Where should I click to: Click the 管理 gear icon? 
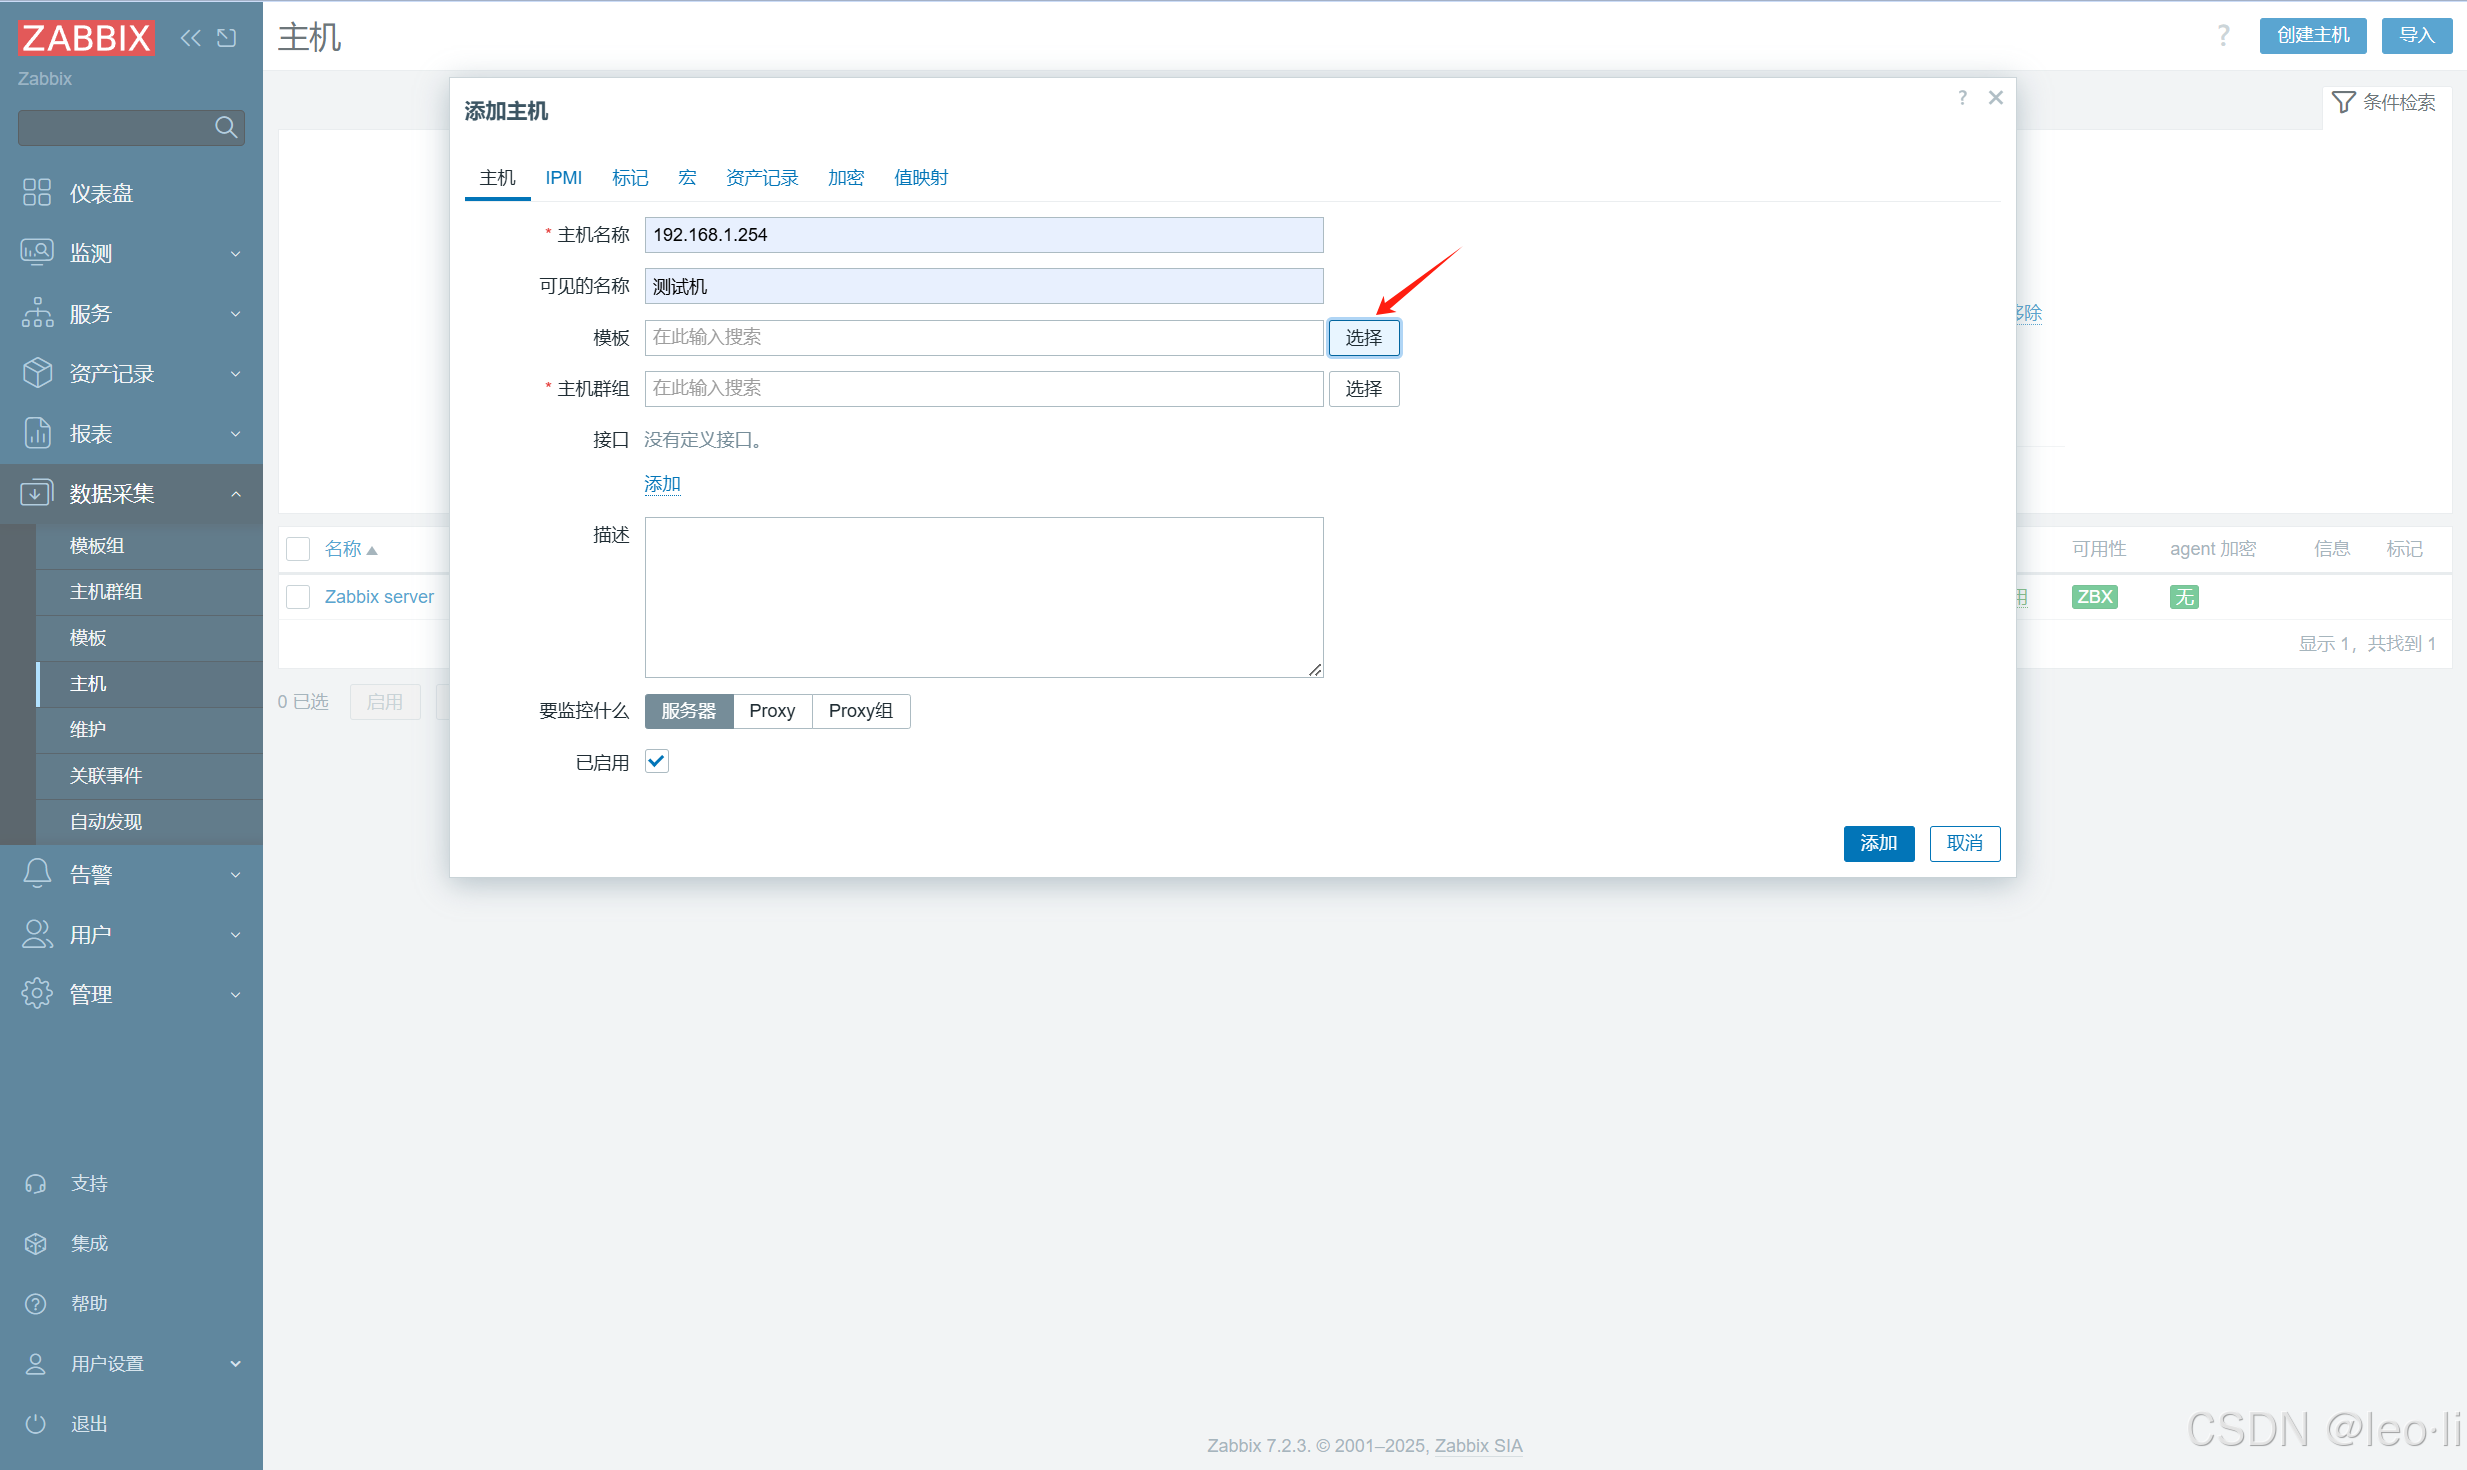pyautogui.click(x=37, y=994)
